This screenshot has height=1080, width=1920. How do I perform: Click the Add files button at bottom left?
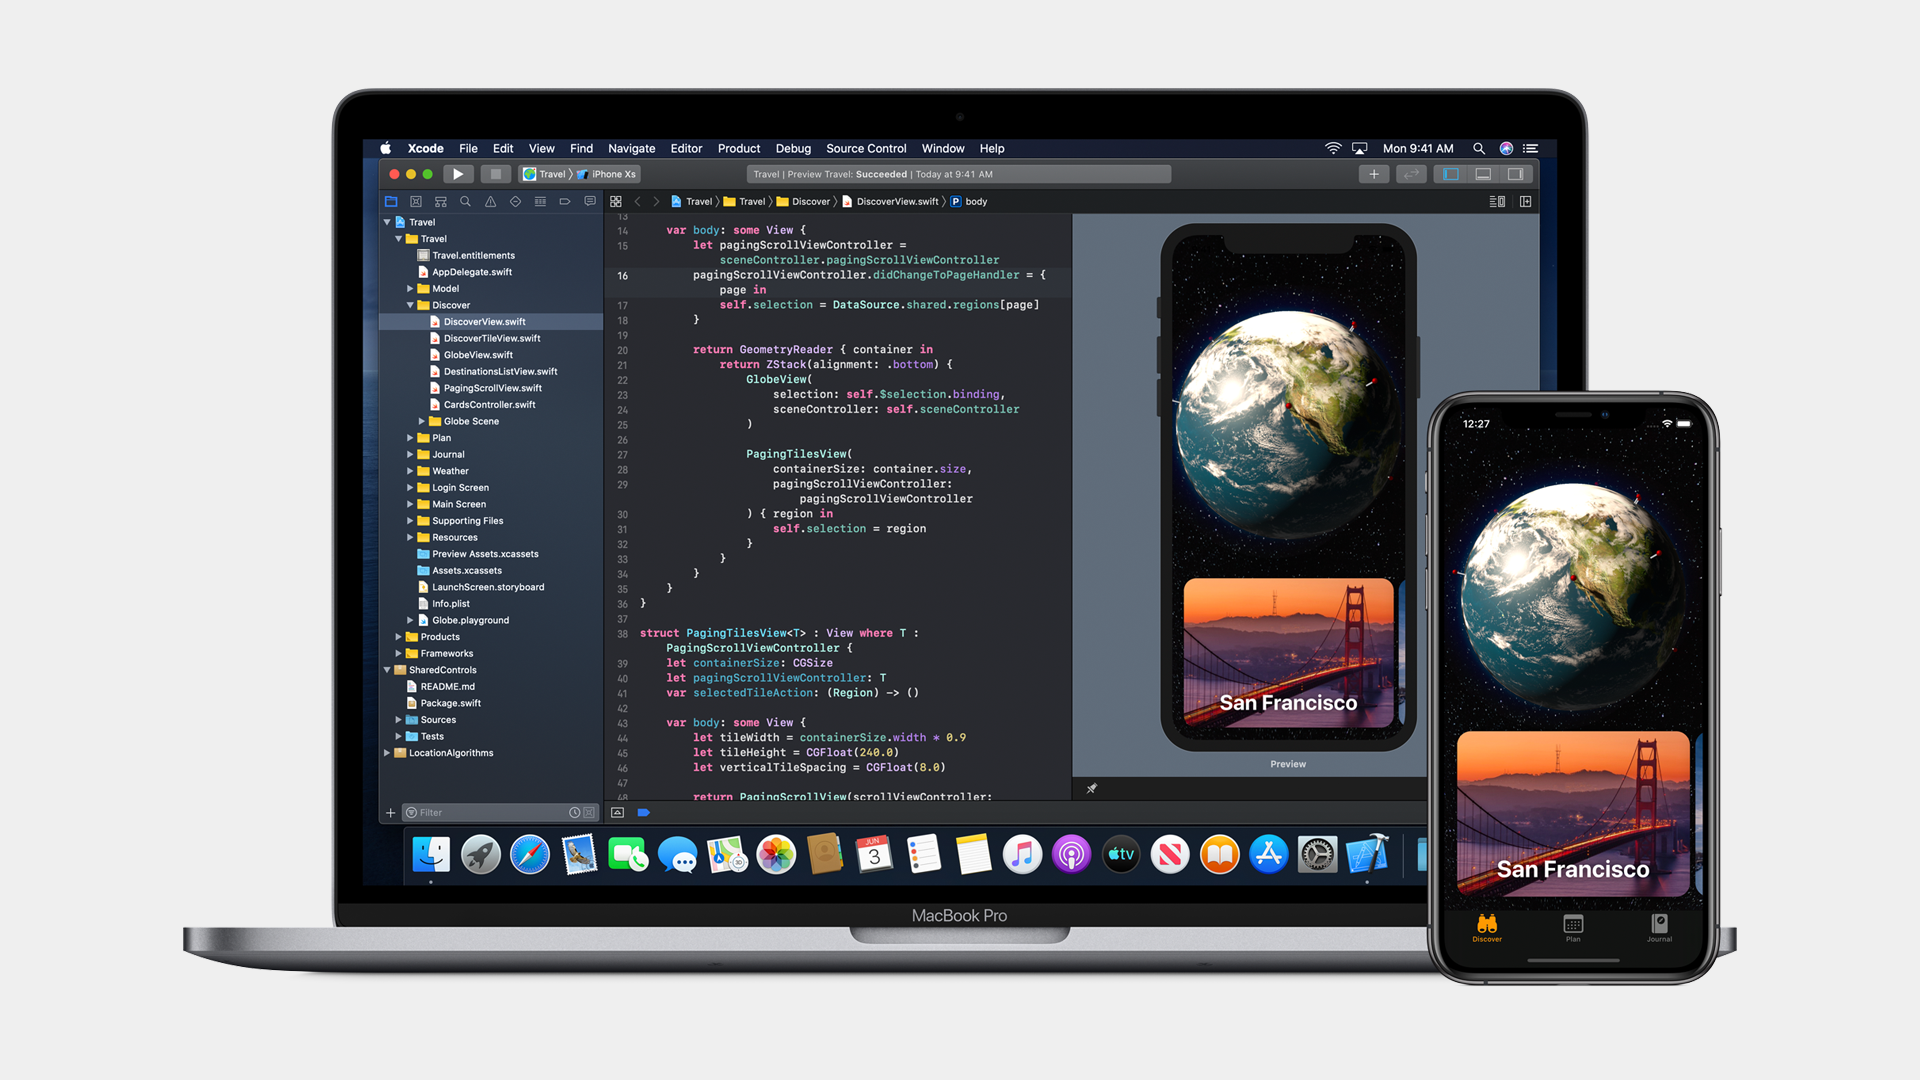tap(390, 812)
